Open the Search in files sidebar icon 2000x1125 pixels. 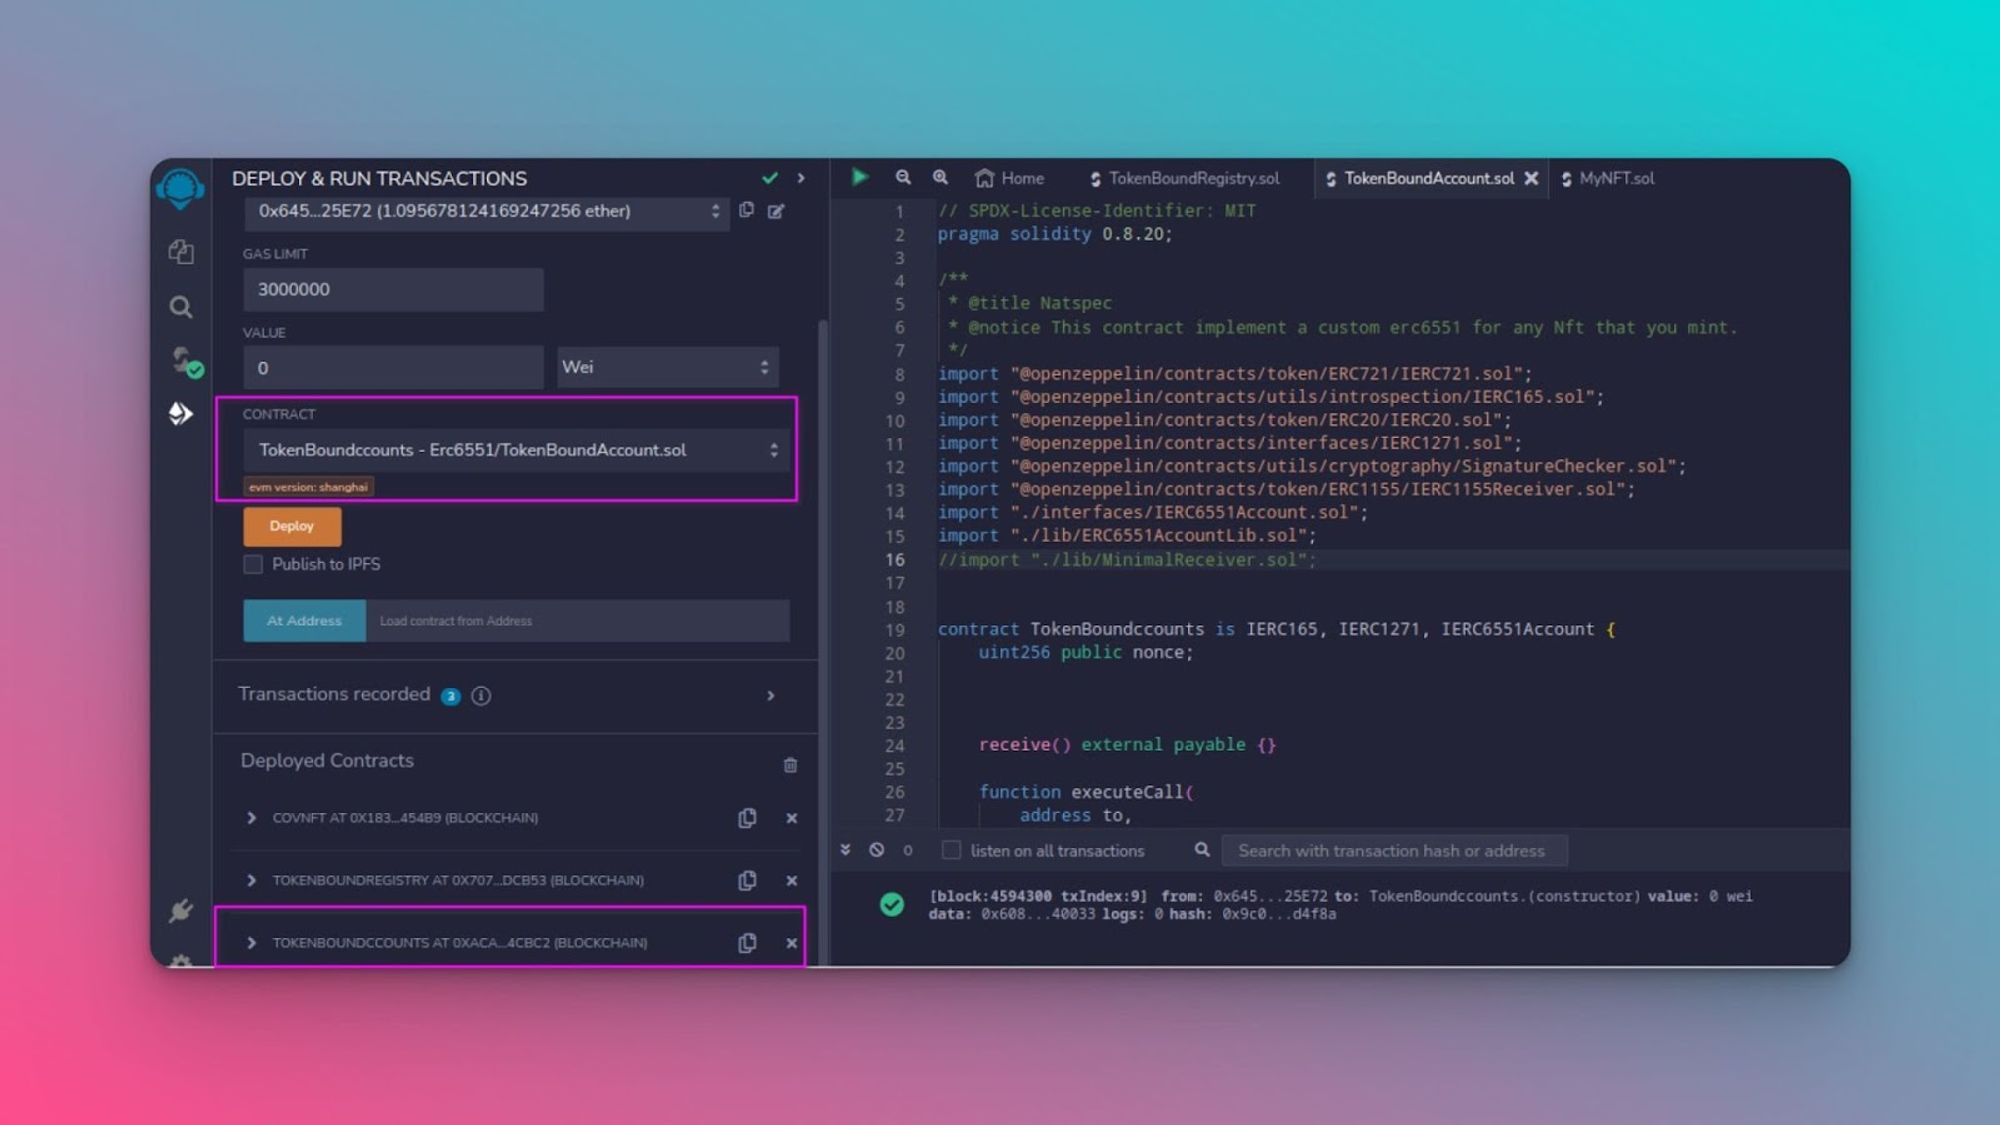[181, 307]
